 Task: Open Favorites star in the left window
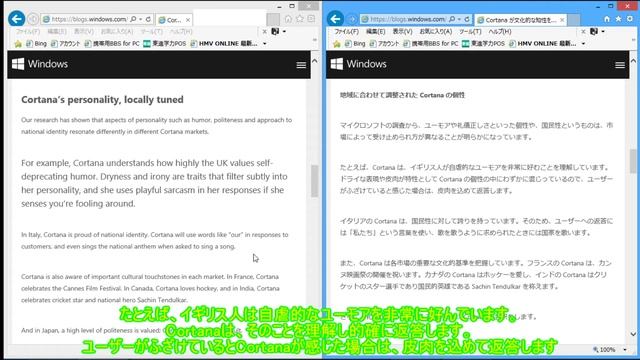(x=300, y=19)
